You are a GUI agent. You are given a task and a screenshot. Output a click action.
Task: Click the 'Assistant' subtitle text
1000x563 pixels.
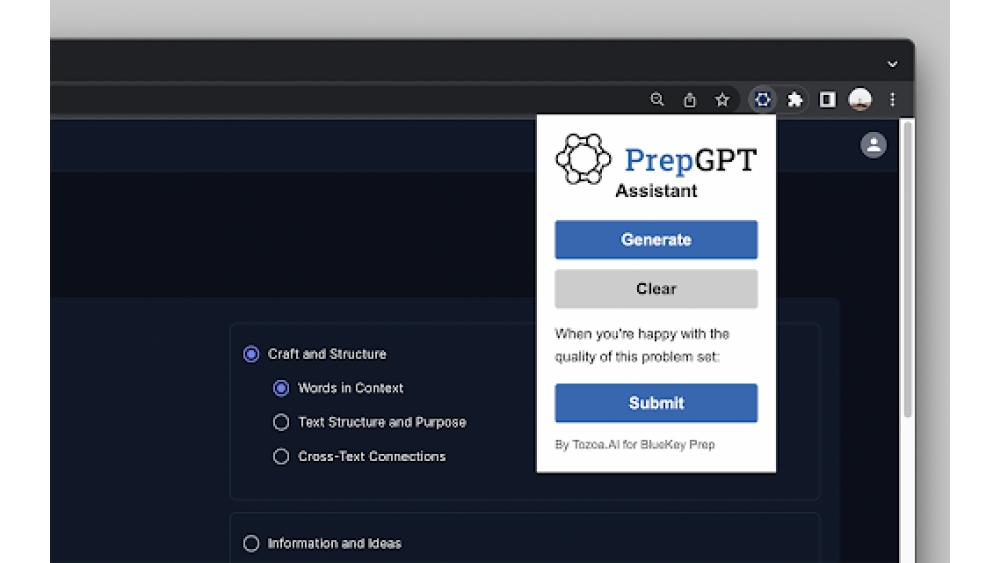click(x=656, y=191)
